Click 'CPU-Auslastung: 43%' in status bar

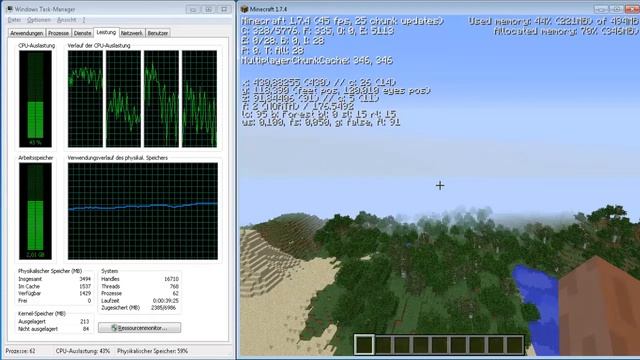pyautogui.click(x=83, y=351)
